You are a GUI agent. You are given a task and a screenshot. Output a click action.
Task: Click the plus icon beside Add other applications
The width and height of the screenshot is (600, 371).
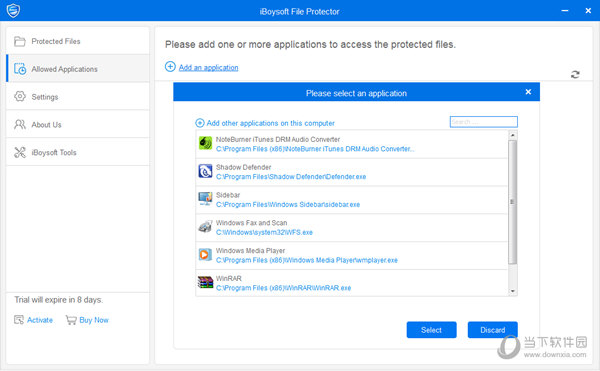(x=200, y=123)
